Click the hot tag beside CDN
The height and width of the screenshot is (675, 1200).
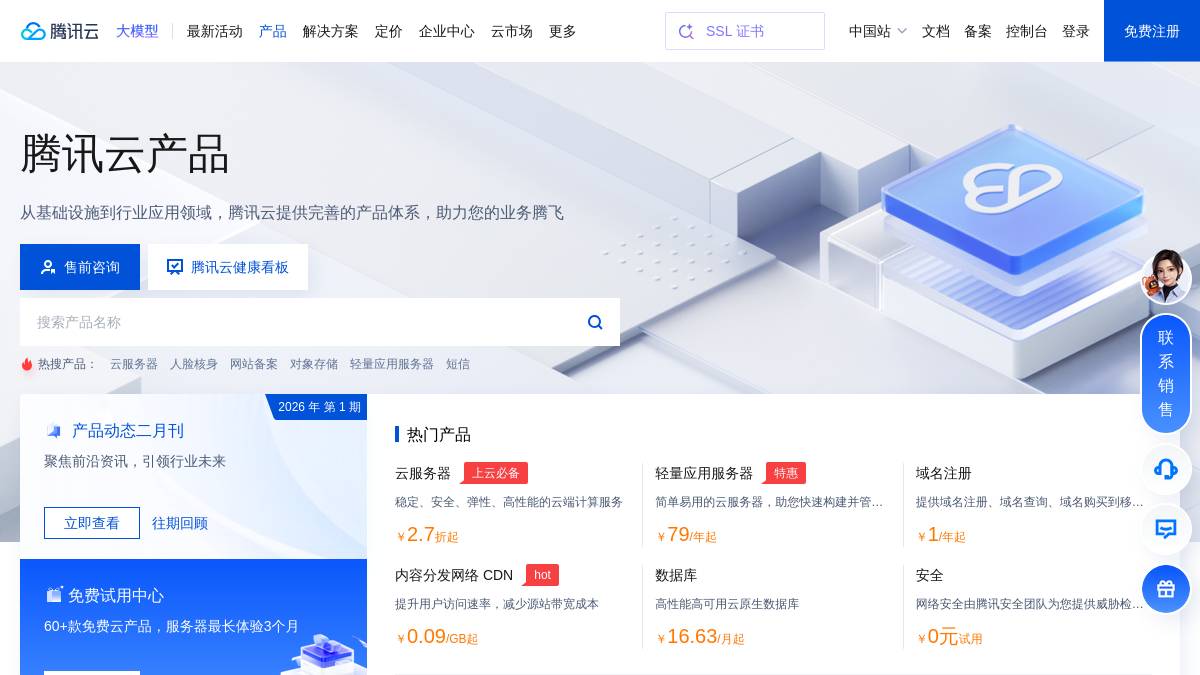click(x=542, y=575)
